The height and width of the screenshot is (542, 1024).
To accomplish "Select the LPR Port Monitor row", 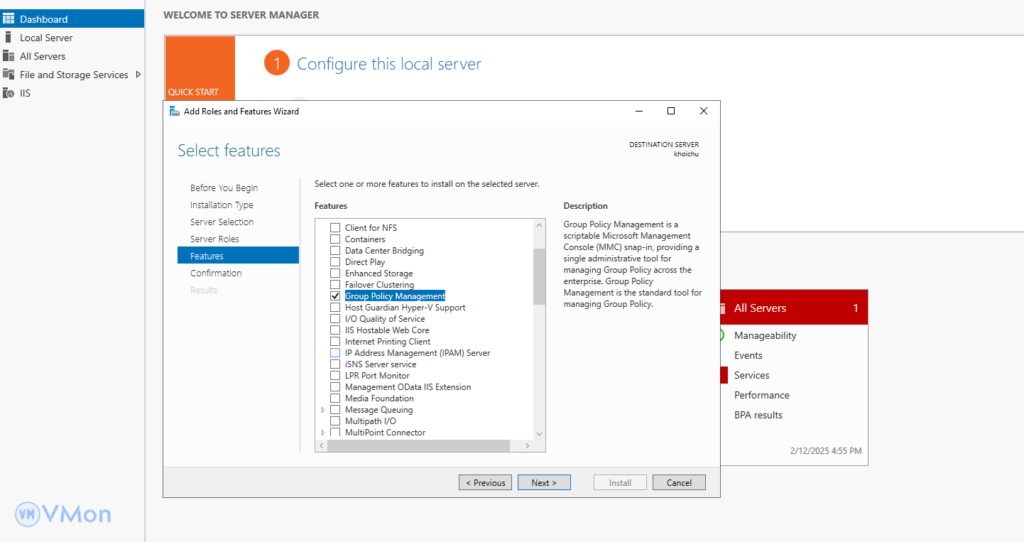I will [377, 375].
